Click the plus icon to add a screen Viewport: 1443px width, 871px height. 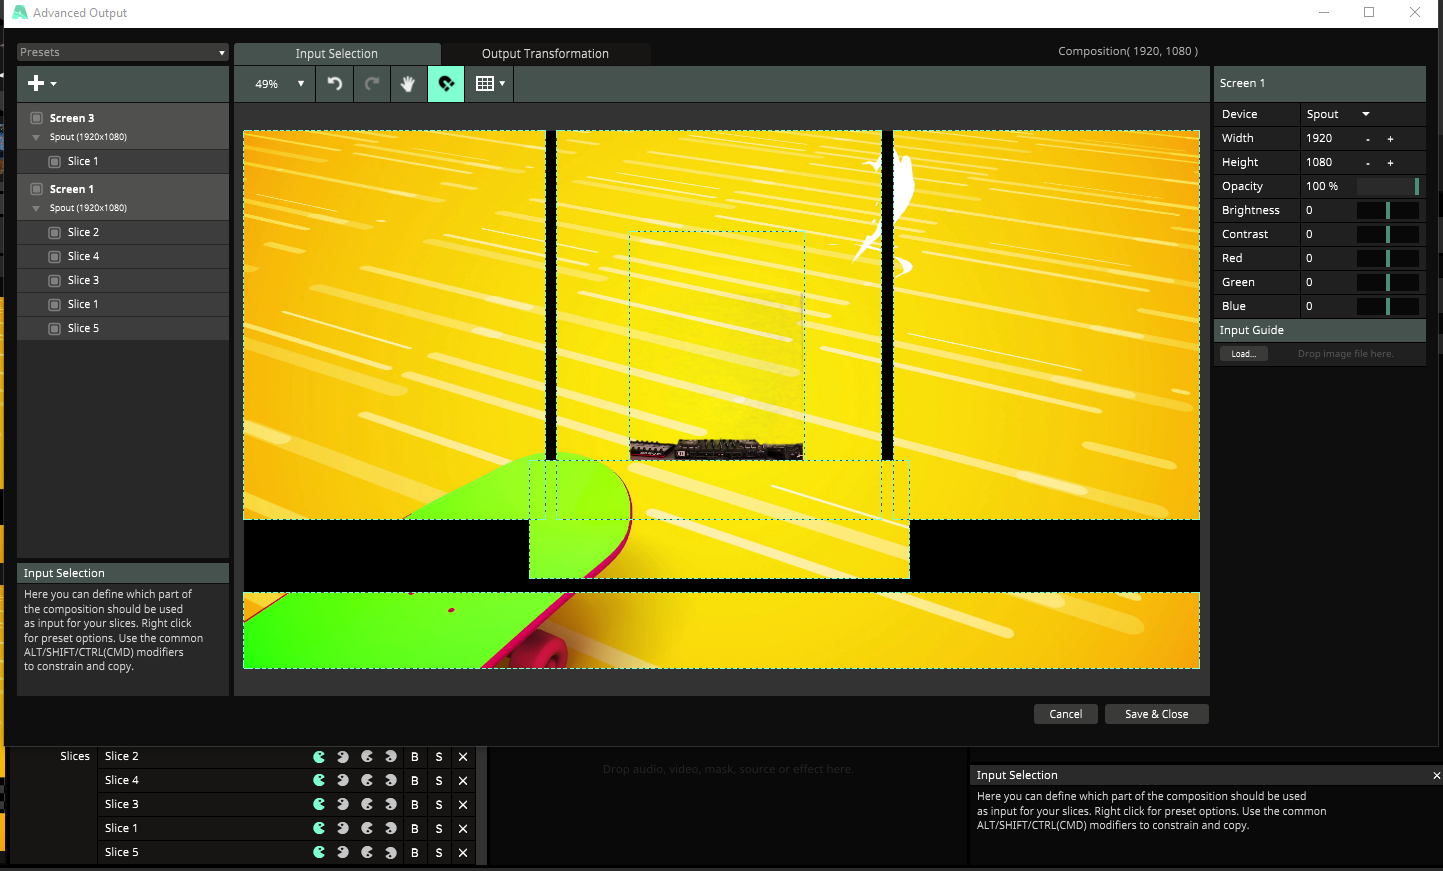[37, 84]
